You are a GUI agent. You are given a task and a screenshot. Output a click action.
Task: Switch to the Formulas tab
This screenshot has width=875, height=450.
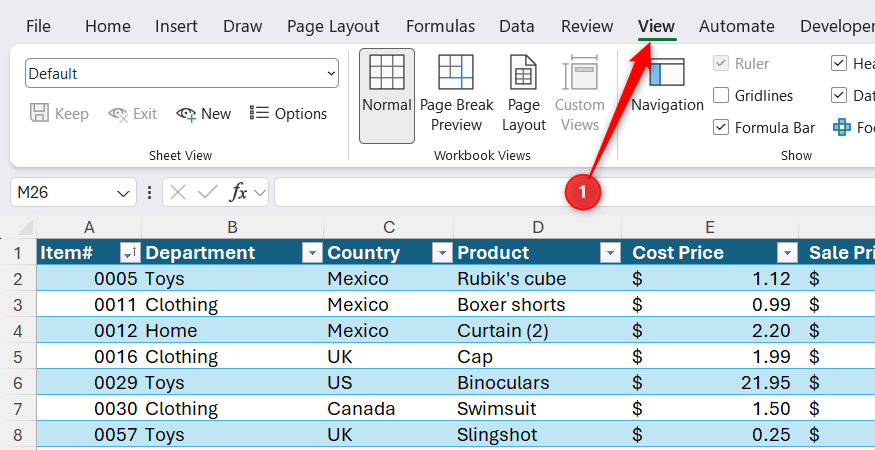point(440,26)
